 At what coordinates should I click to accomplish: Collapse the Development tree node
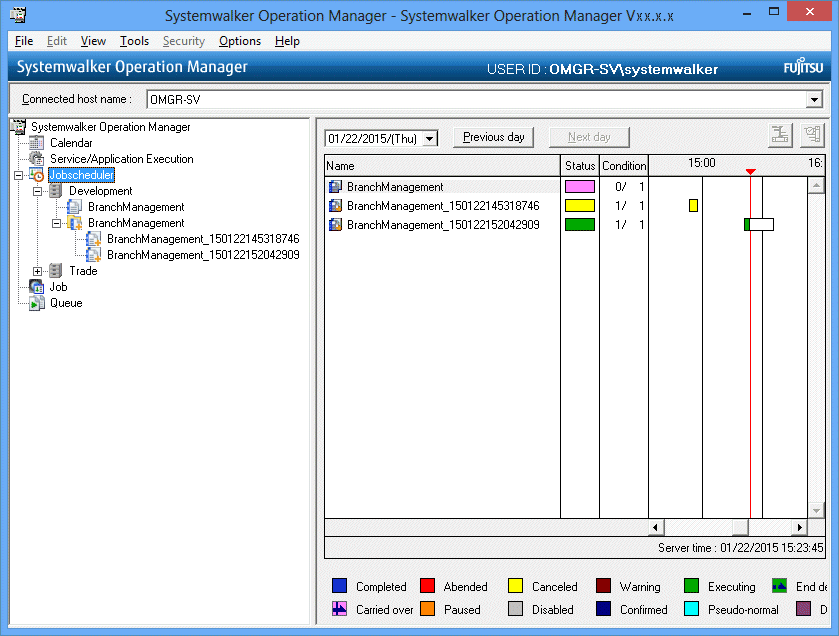coord(38,191)
